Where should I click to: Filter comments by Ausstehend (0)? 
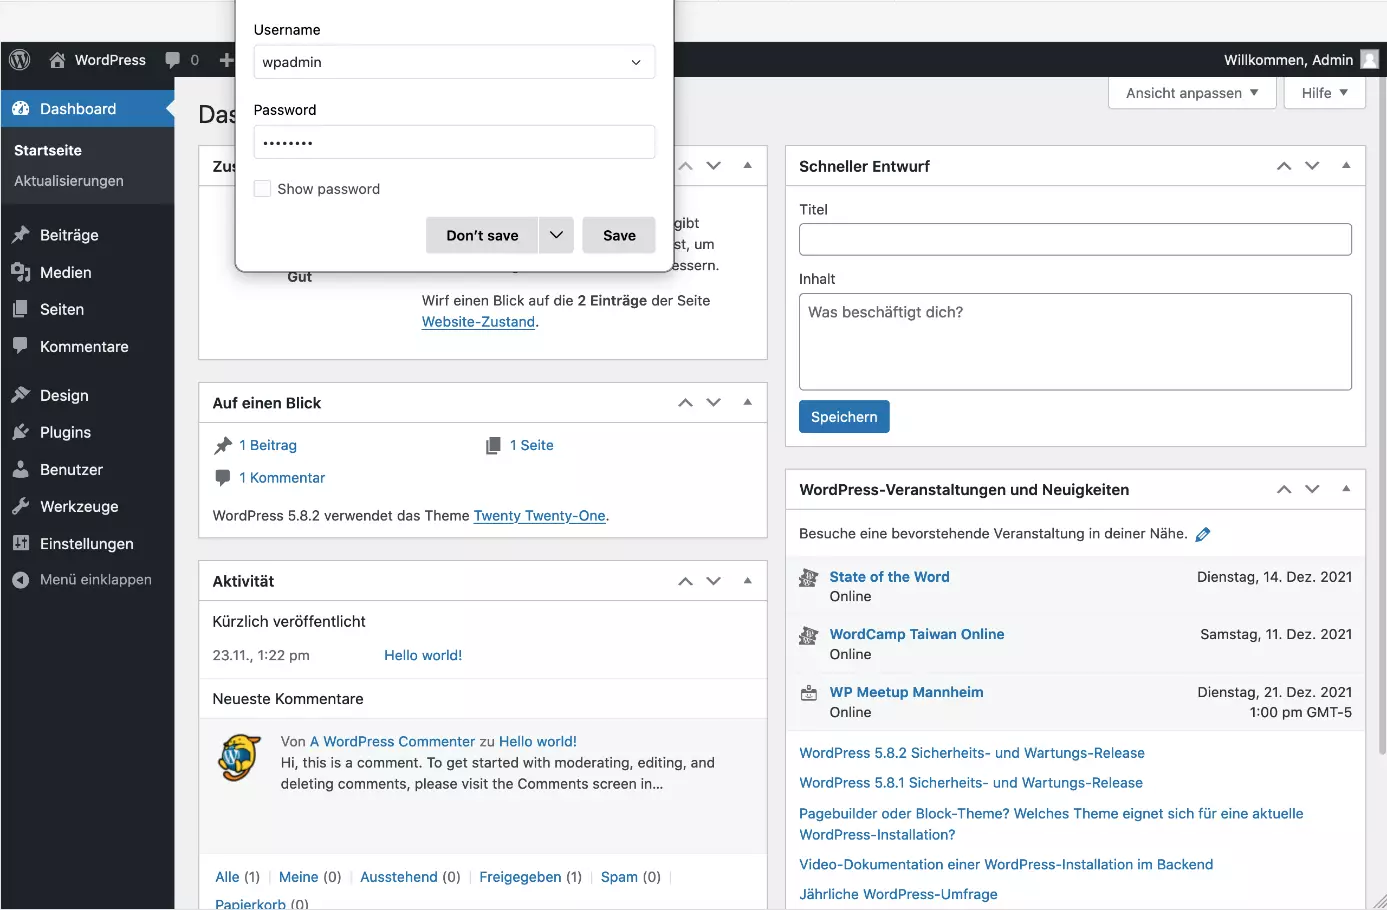click(x=410, y=877)
